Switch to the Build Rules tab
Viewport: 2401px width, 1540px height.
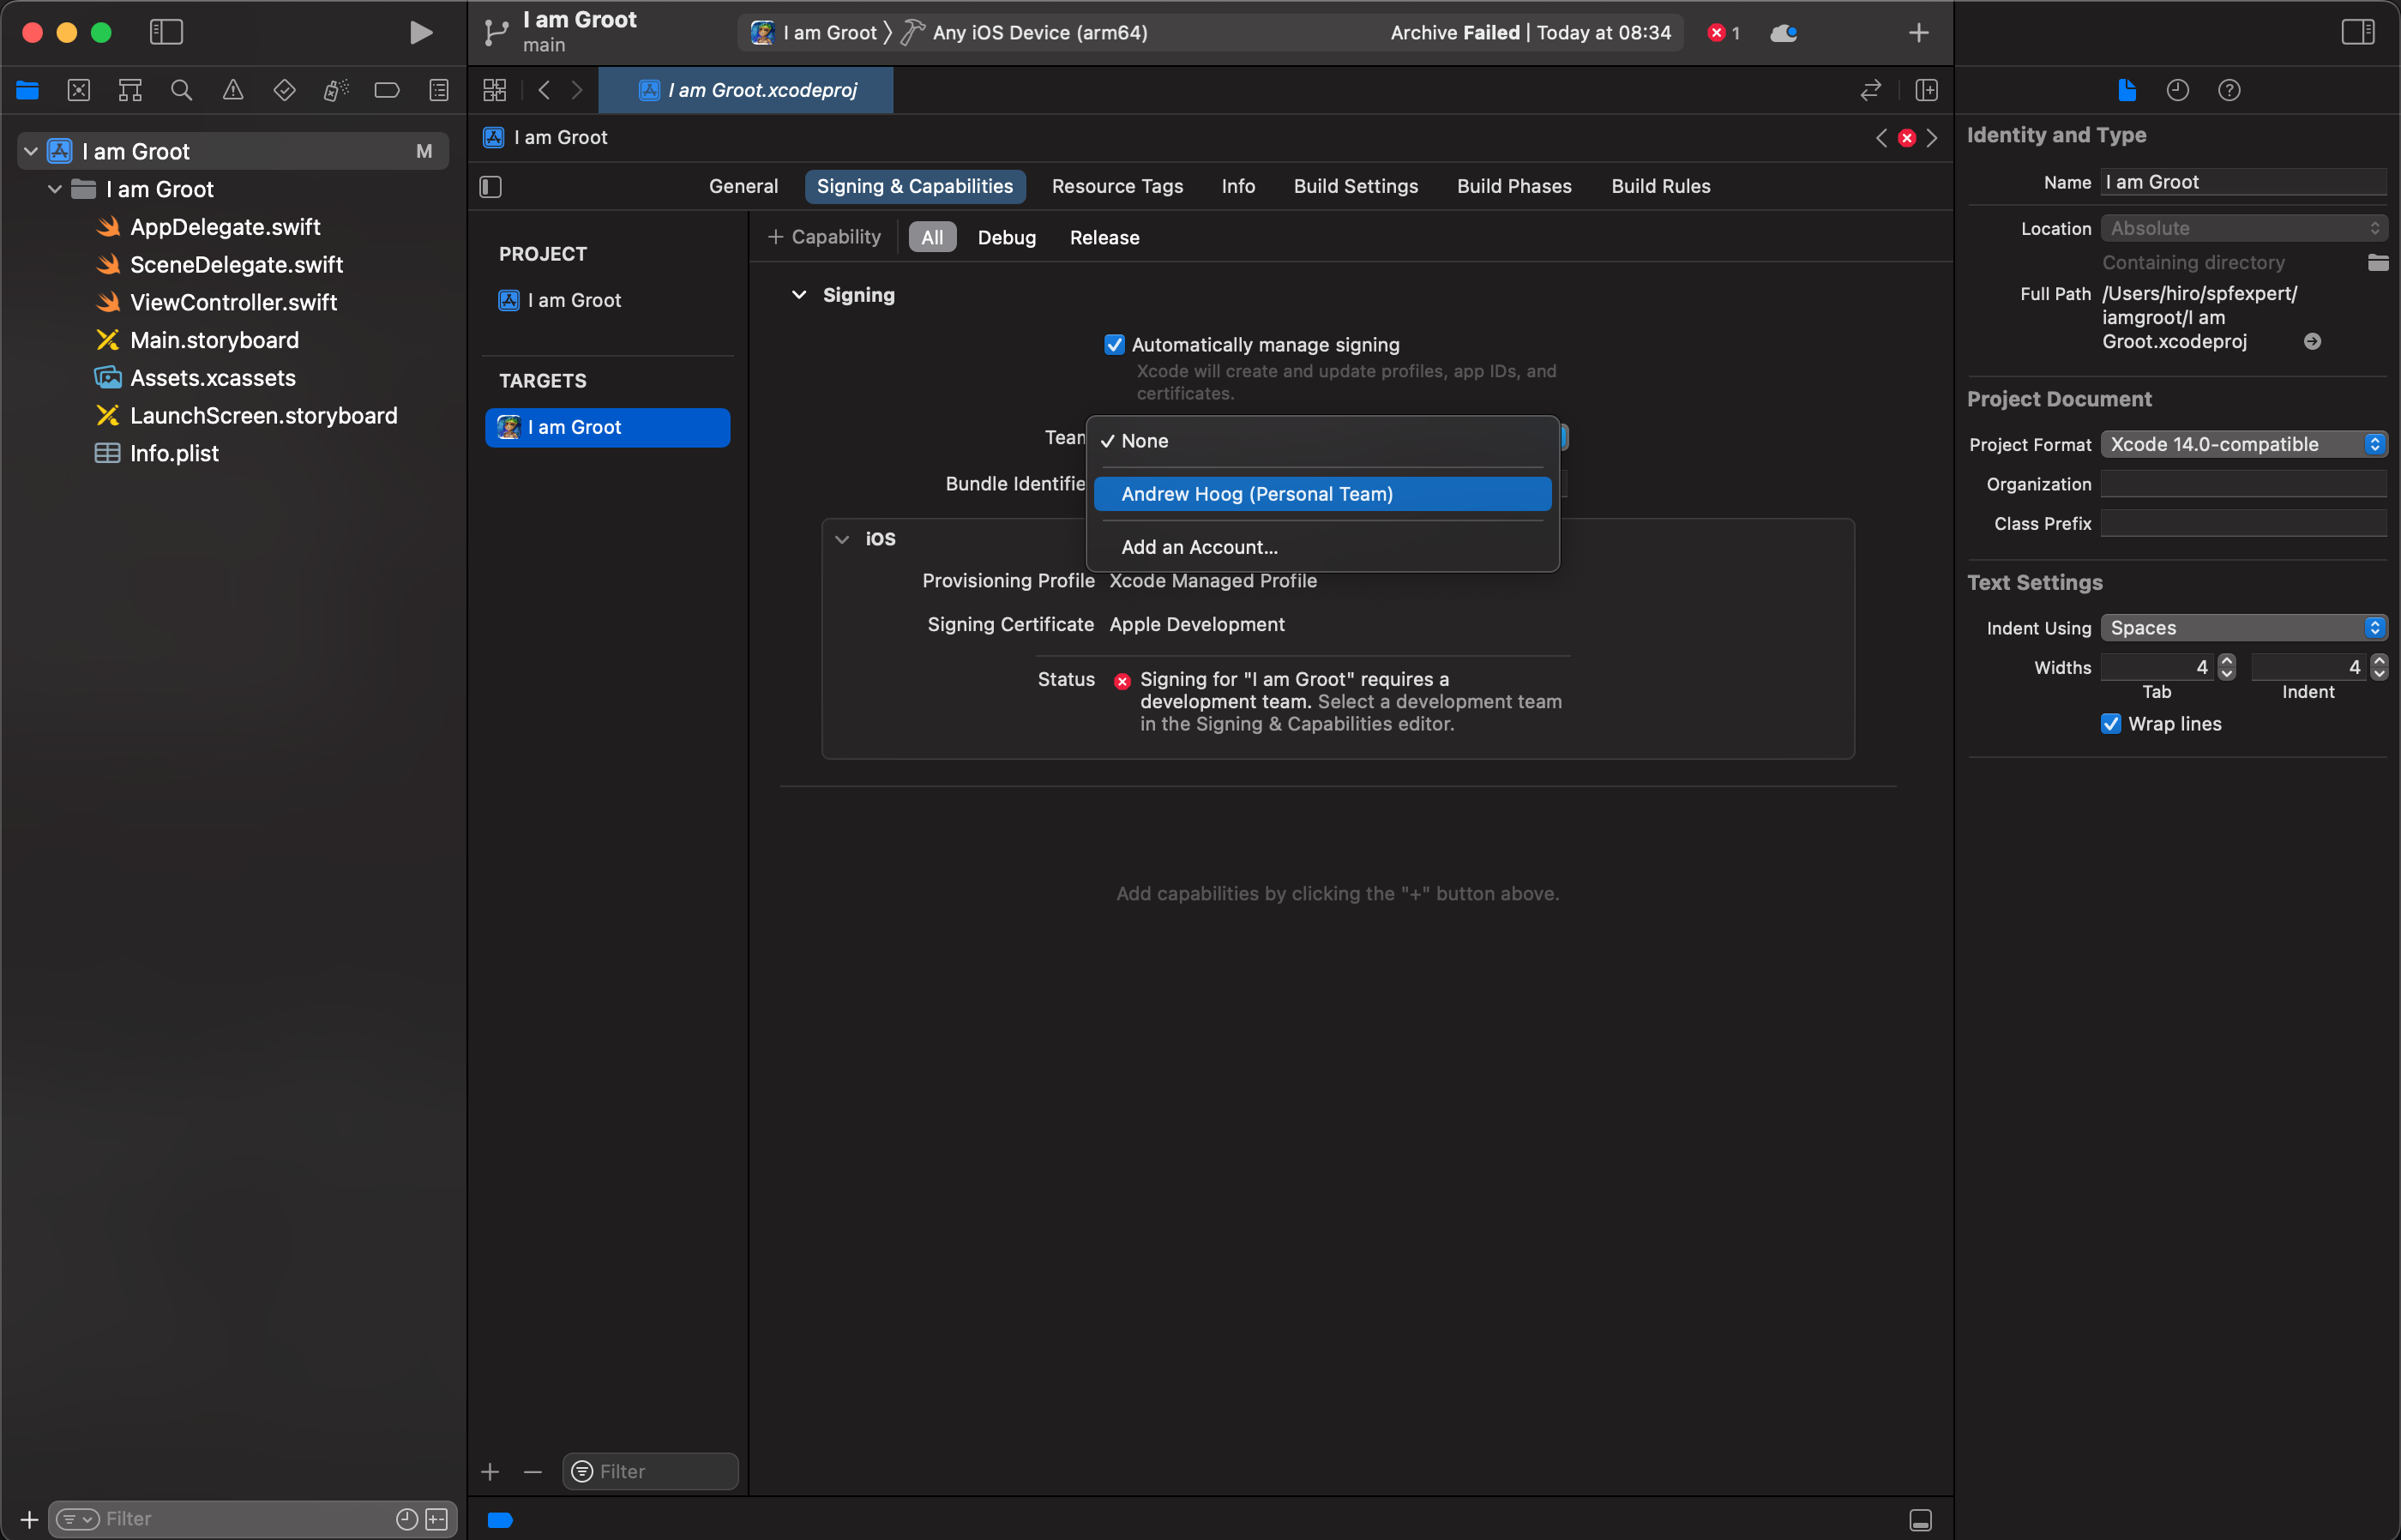(x=1660, y=186)
